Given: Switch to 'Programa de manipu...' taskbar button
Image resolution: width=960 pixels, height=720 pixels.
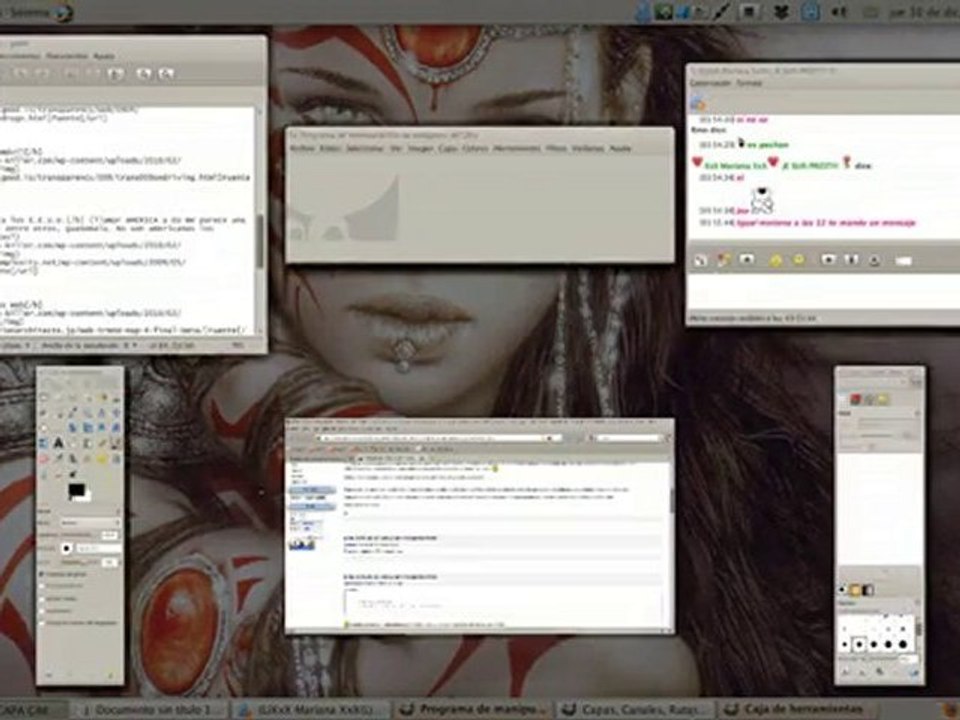Looking at the screenshot, I should tap(471, 710).
